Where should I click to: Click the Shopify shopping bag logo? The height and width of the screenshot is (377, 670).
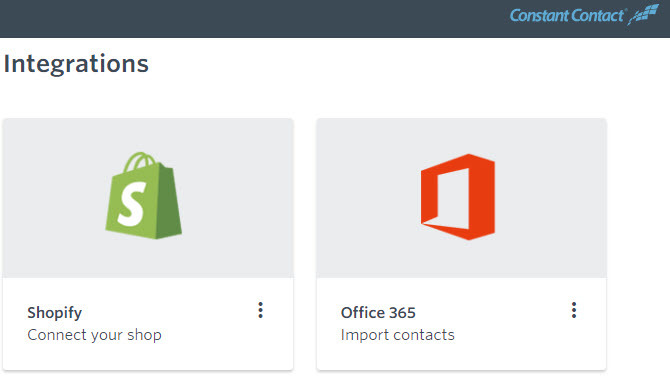click(x=144, y=195)
